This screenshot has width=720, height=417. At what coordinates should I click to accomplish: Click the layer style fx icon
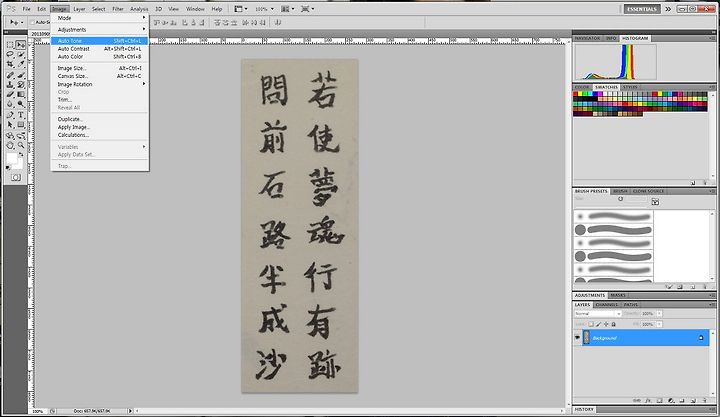[648, 400]
